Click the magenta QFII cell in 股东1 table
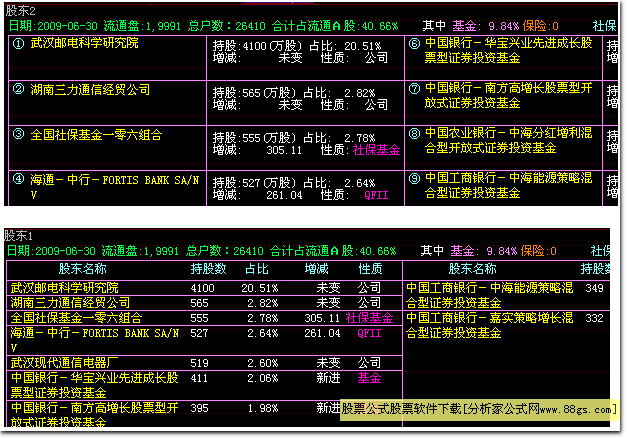The height and width of the screenshot is (438, 627). point(369,333)
